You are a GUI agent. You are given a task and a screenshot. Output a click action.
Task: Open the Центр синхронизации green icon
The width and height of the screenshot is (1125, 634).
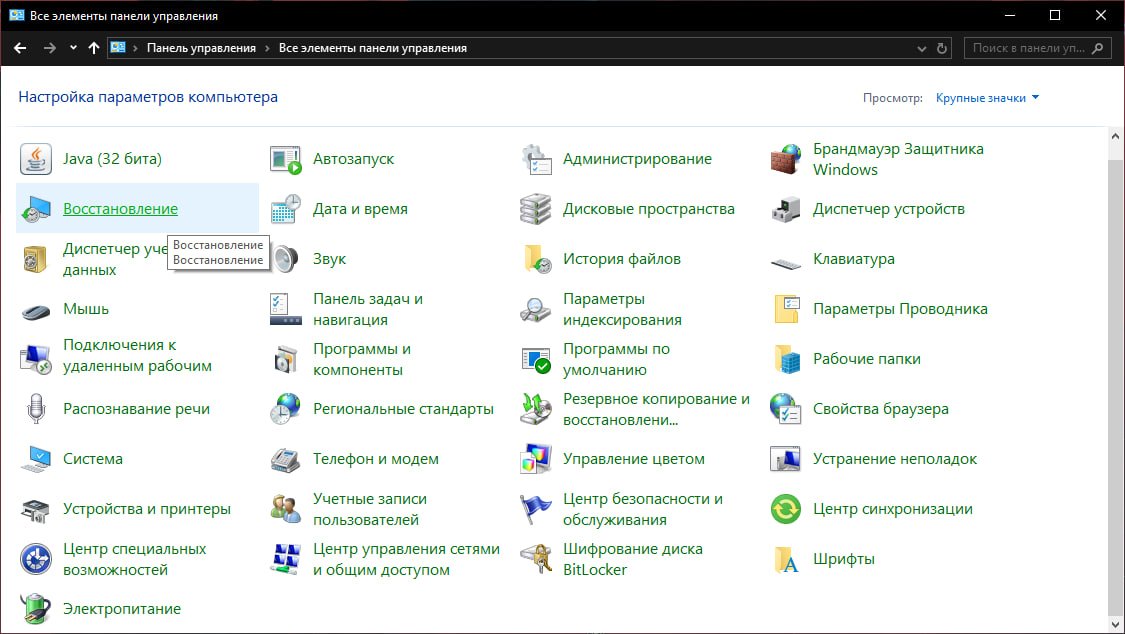[786, 509]
